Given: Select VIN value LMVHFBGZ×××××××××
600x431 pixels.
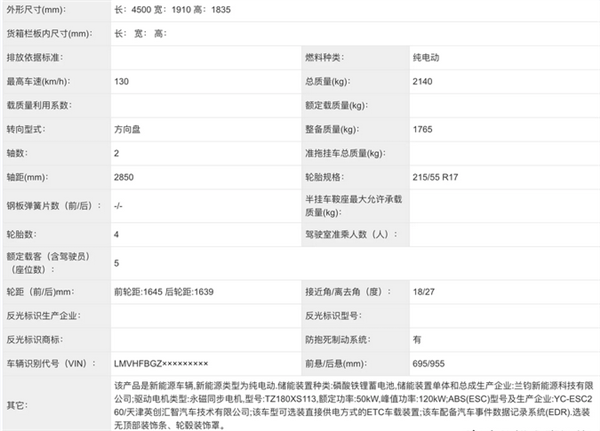Looking at the screenshot, I should [x=161, y=364].
